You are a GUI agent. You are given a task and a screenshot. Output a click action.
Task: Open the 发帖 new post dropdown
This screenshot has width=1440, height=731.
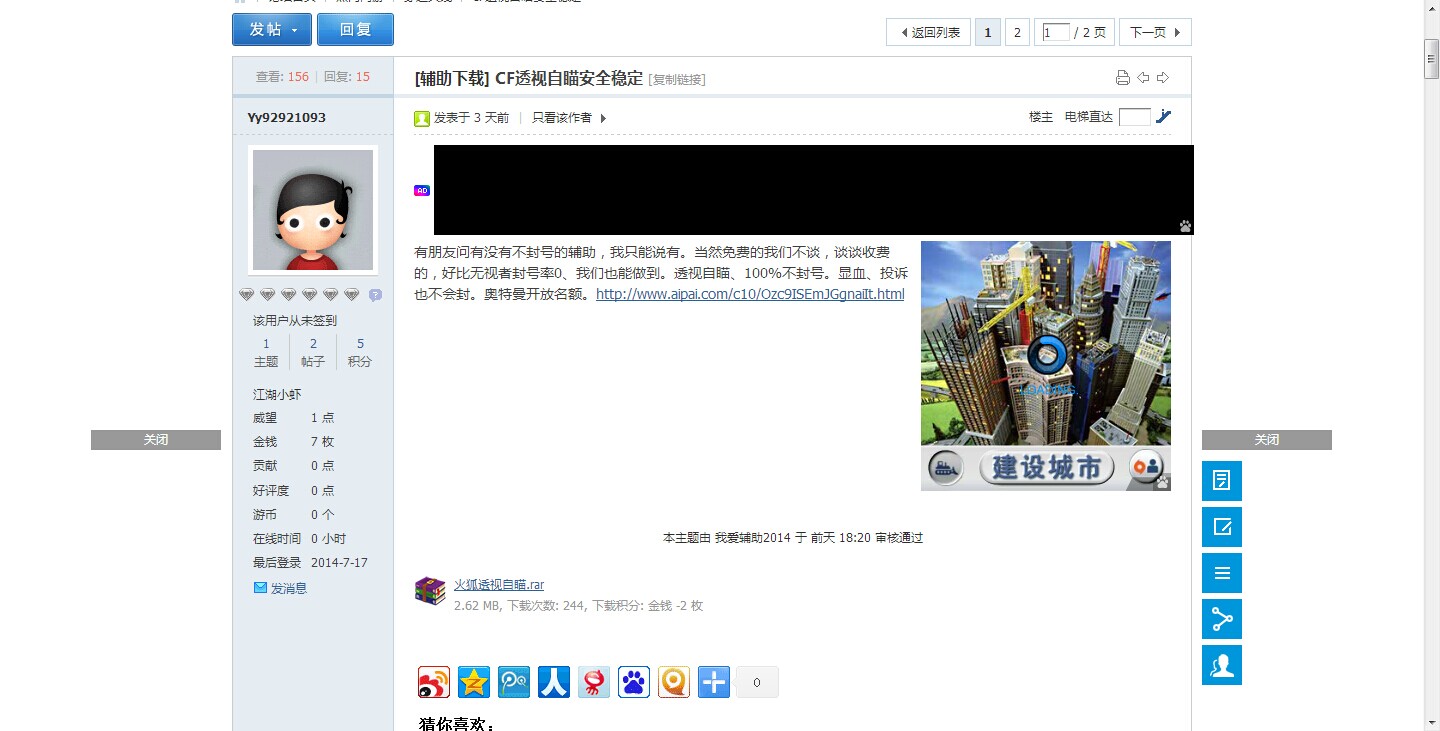click(272, 30)
